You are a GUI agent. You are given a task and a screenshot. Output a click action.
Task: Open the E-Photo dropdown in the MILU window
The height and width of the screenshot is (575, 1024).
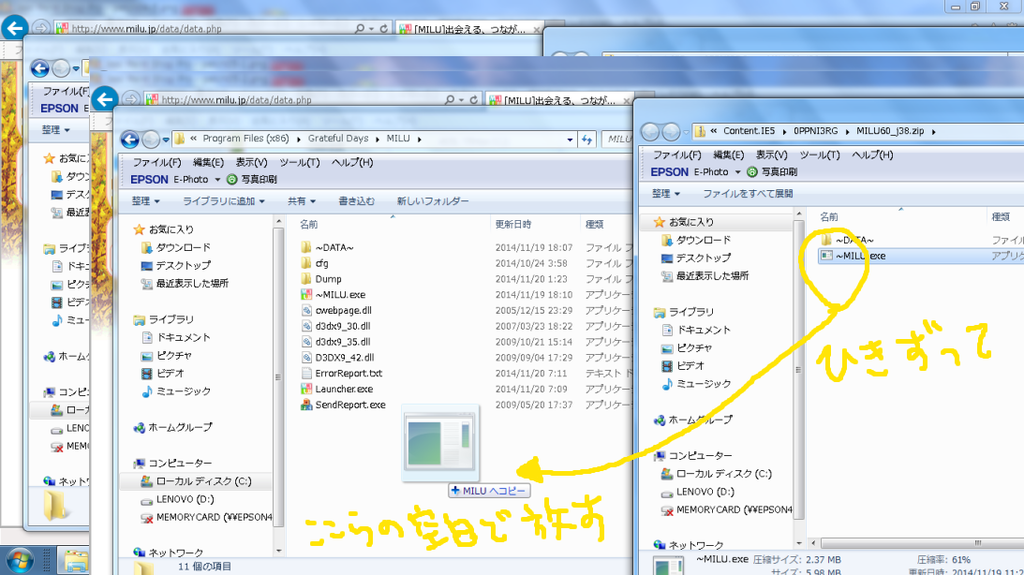coord(197,179)
